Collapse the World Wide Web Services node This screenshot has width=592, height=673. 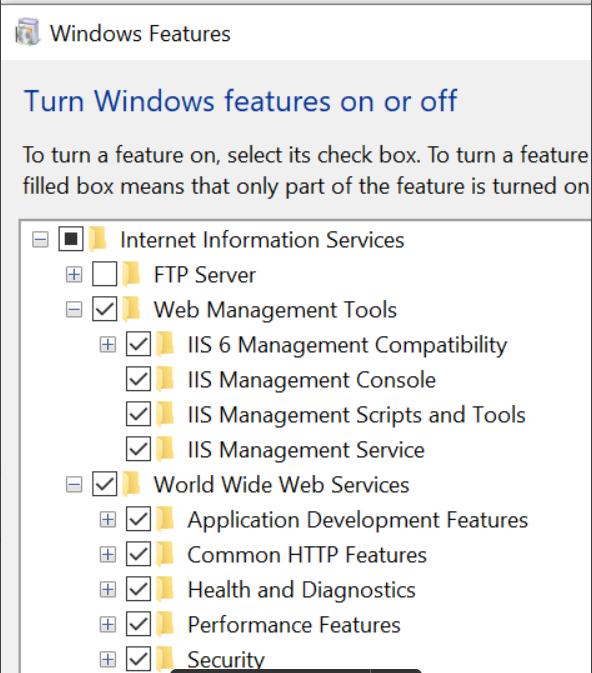[x=74, y=485]
